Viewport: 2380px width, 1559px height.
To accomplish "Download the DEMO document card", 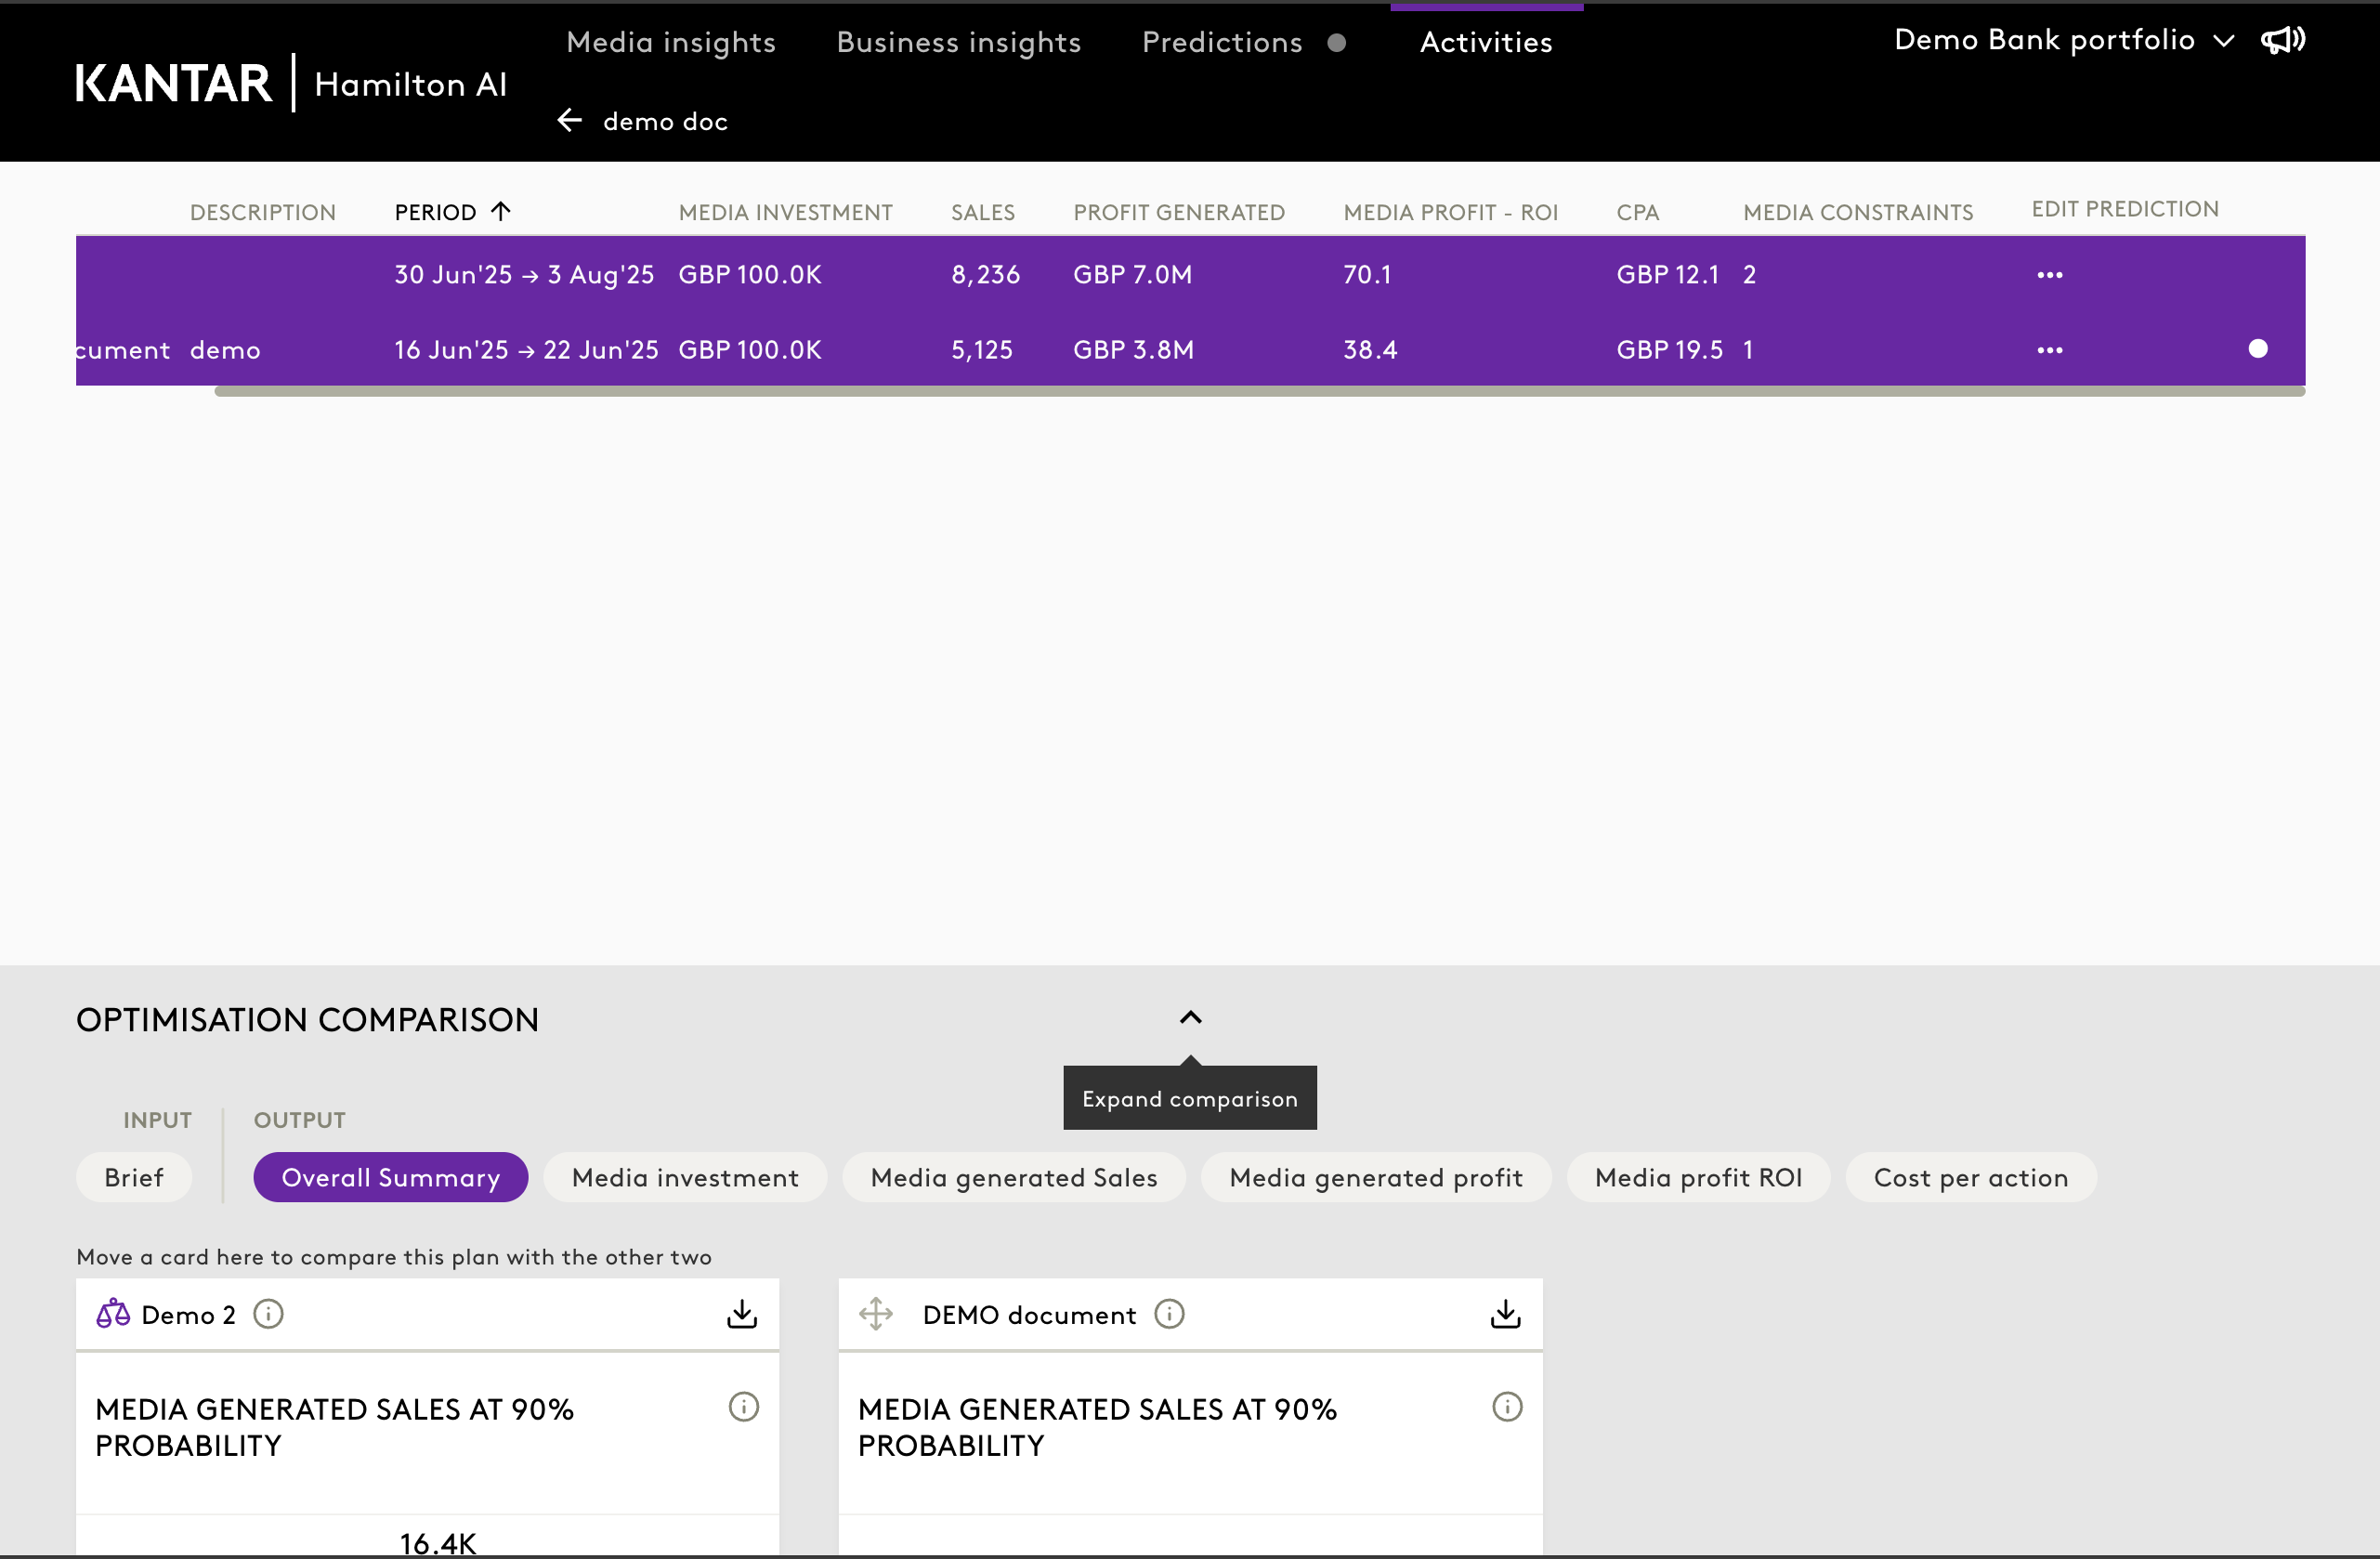I will [x=1505, y=1314].
